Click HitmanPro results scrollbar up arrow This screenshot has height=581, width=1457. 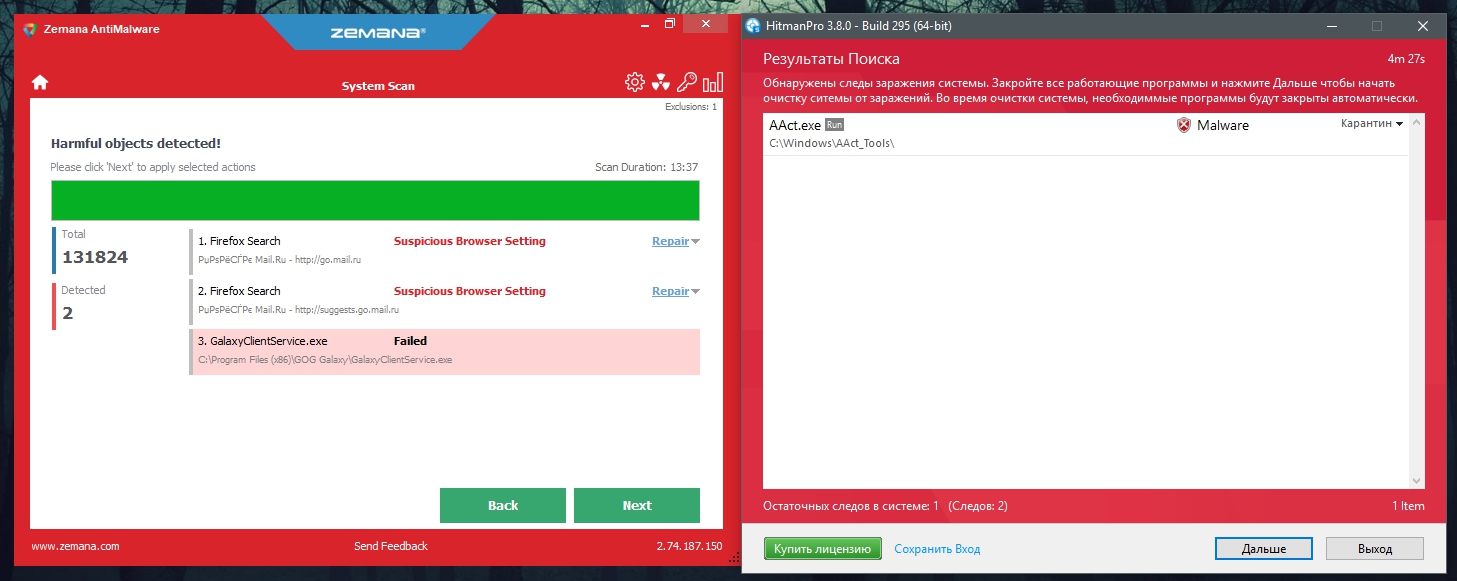pos(1416,122)
